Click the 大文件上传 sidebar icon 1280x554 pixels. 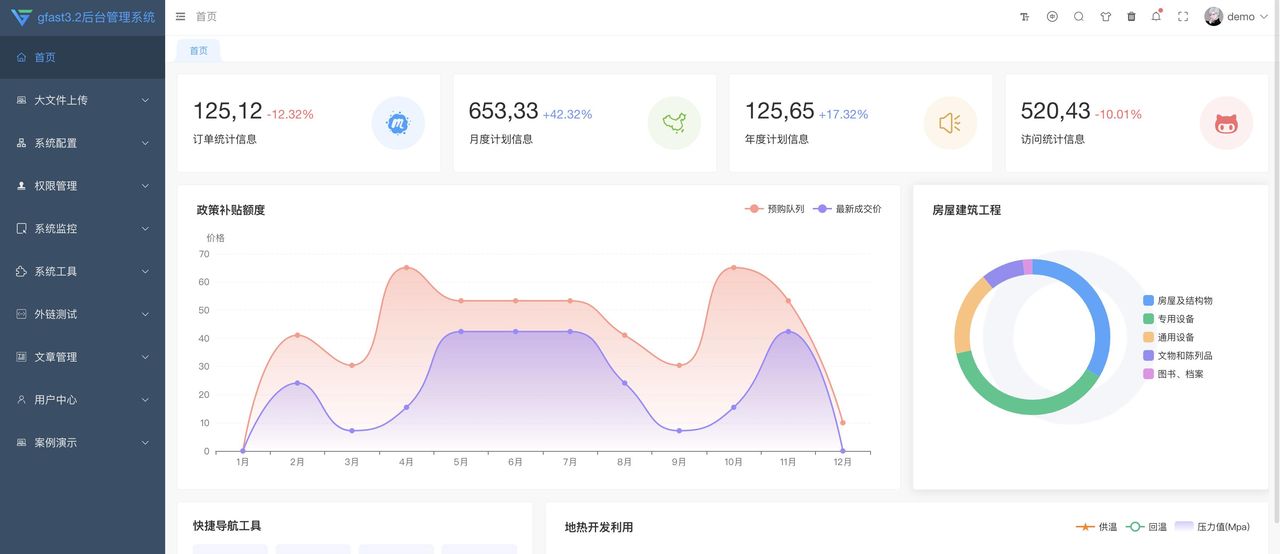pos(22,100)
